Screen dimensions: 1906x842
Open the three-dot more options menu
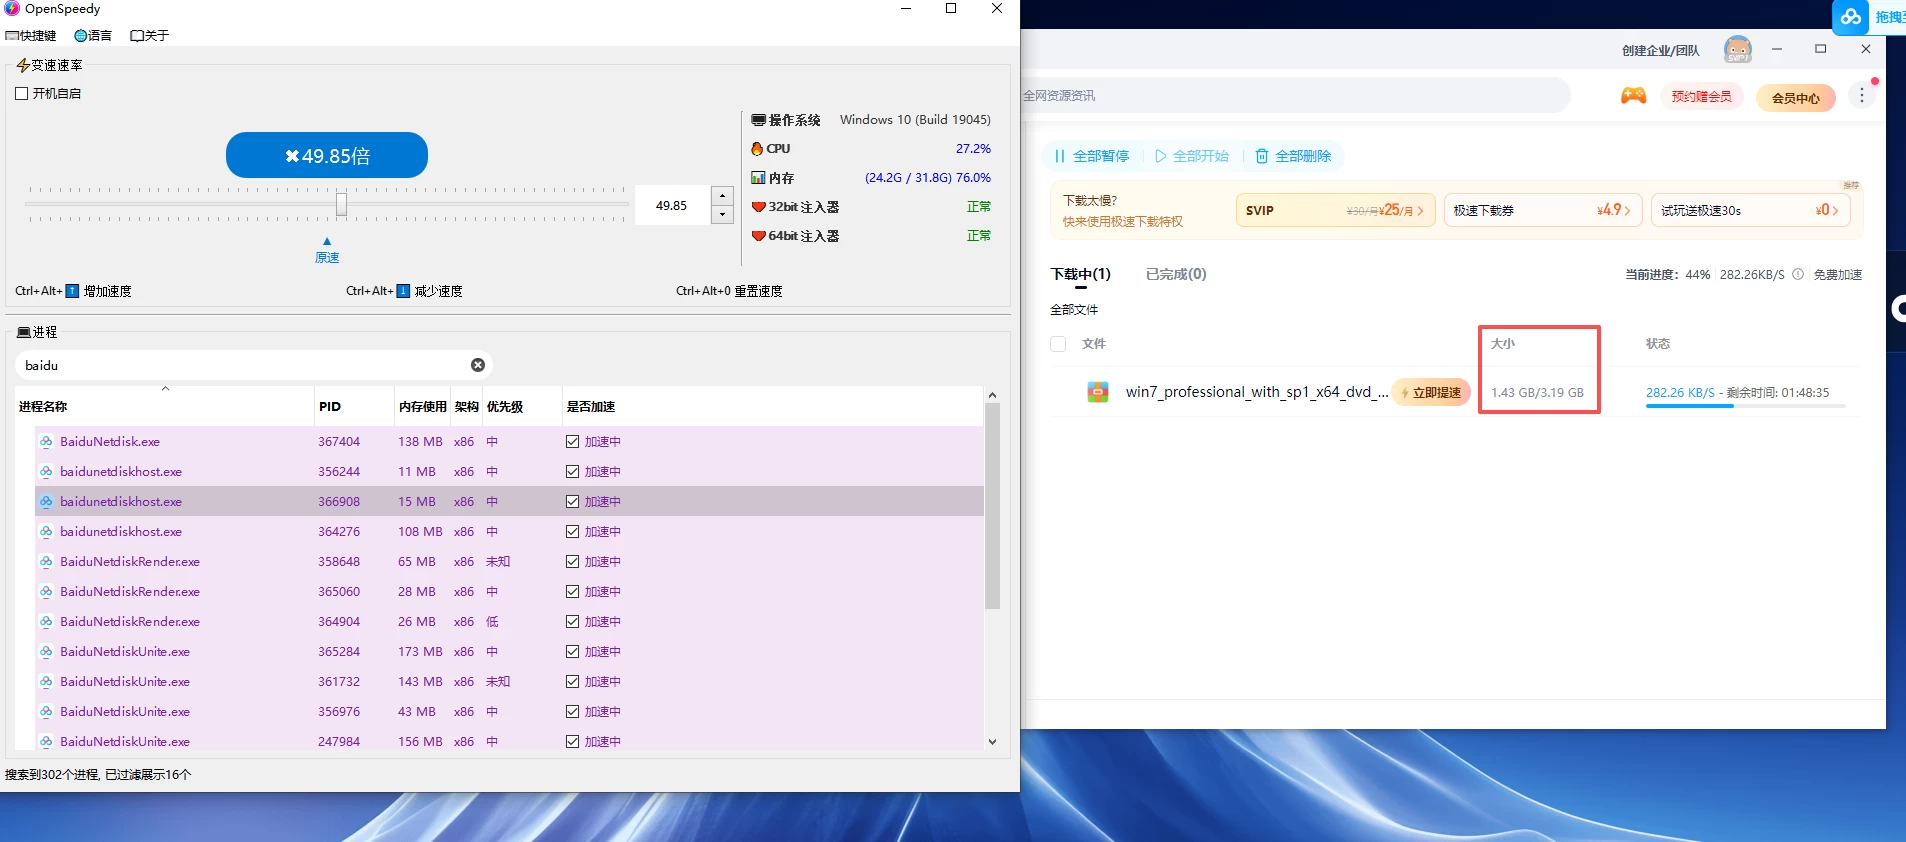click(1861, 96)
